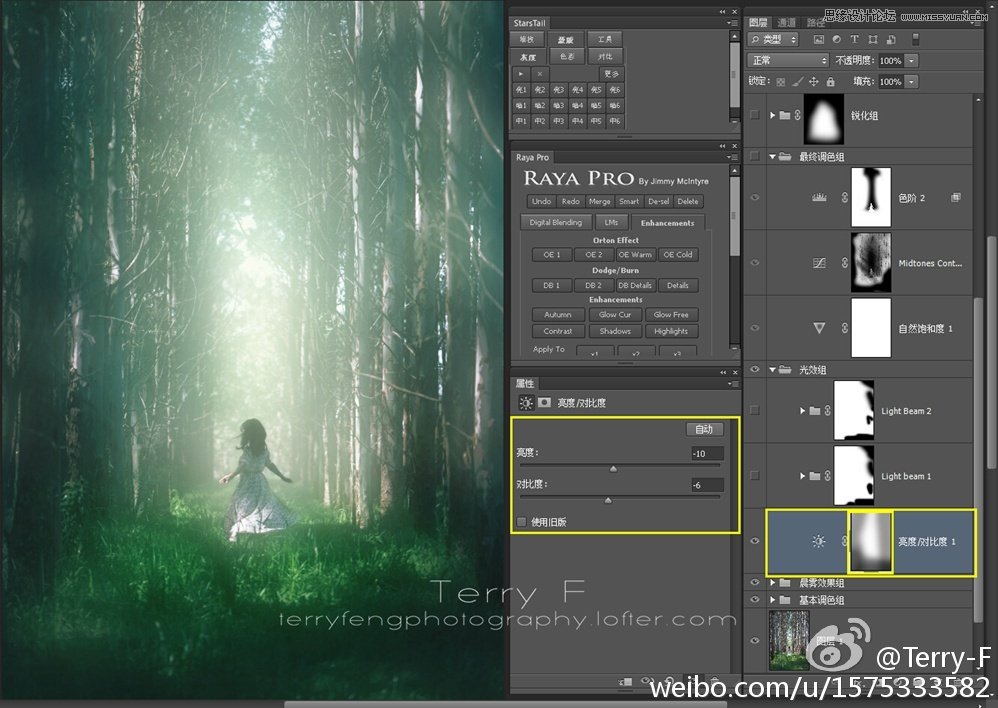Image resolution: width=998 pixels, height=708 pixels.
Task: Click the 色阶 2 levels adjustment icon
Action: 819,197
